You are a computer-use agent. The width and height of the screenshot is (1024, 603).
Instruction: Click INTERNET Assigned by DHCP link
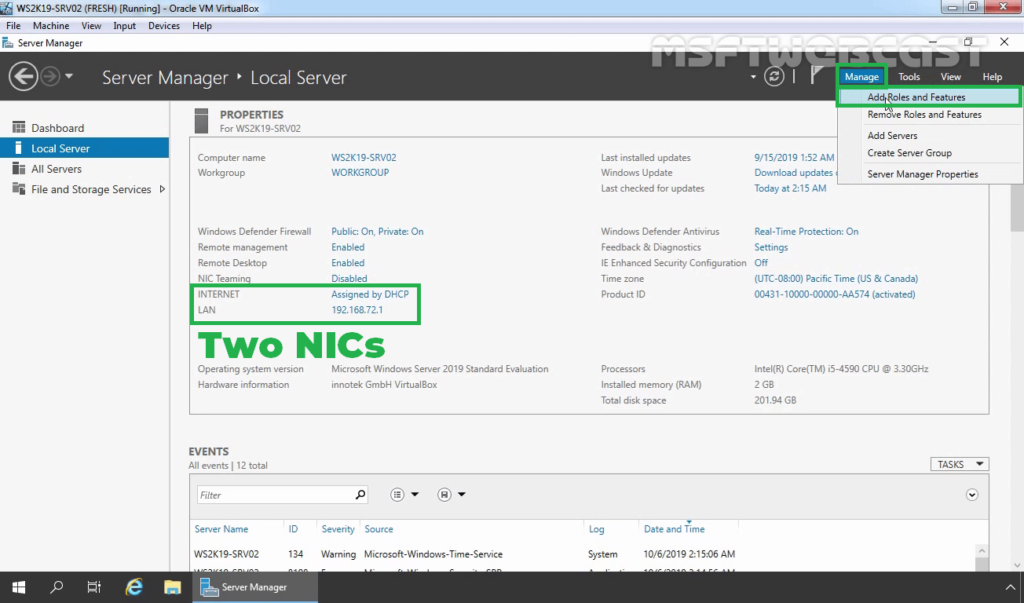point(370,294)
